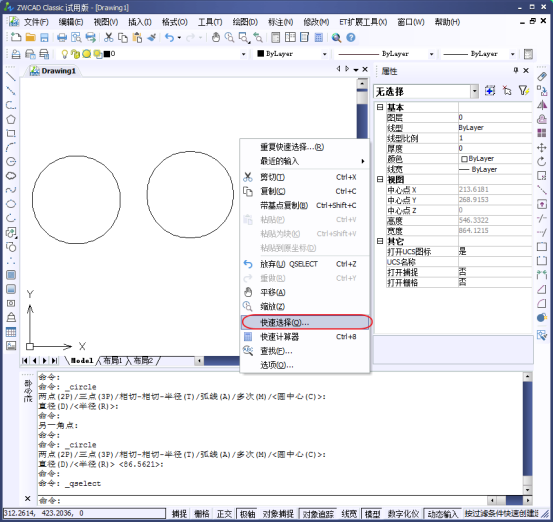The image size is (554, 523).
Task: Open the 绘图(D) menu
Action: 245,22
